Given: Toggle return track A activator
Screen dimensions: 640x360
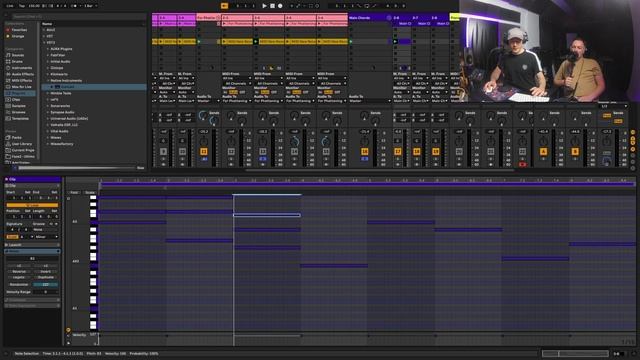Looking at the screenshot, I should click(x=543, y=151).
